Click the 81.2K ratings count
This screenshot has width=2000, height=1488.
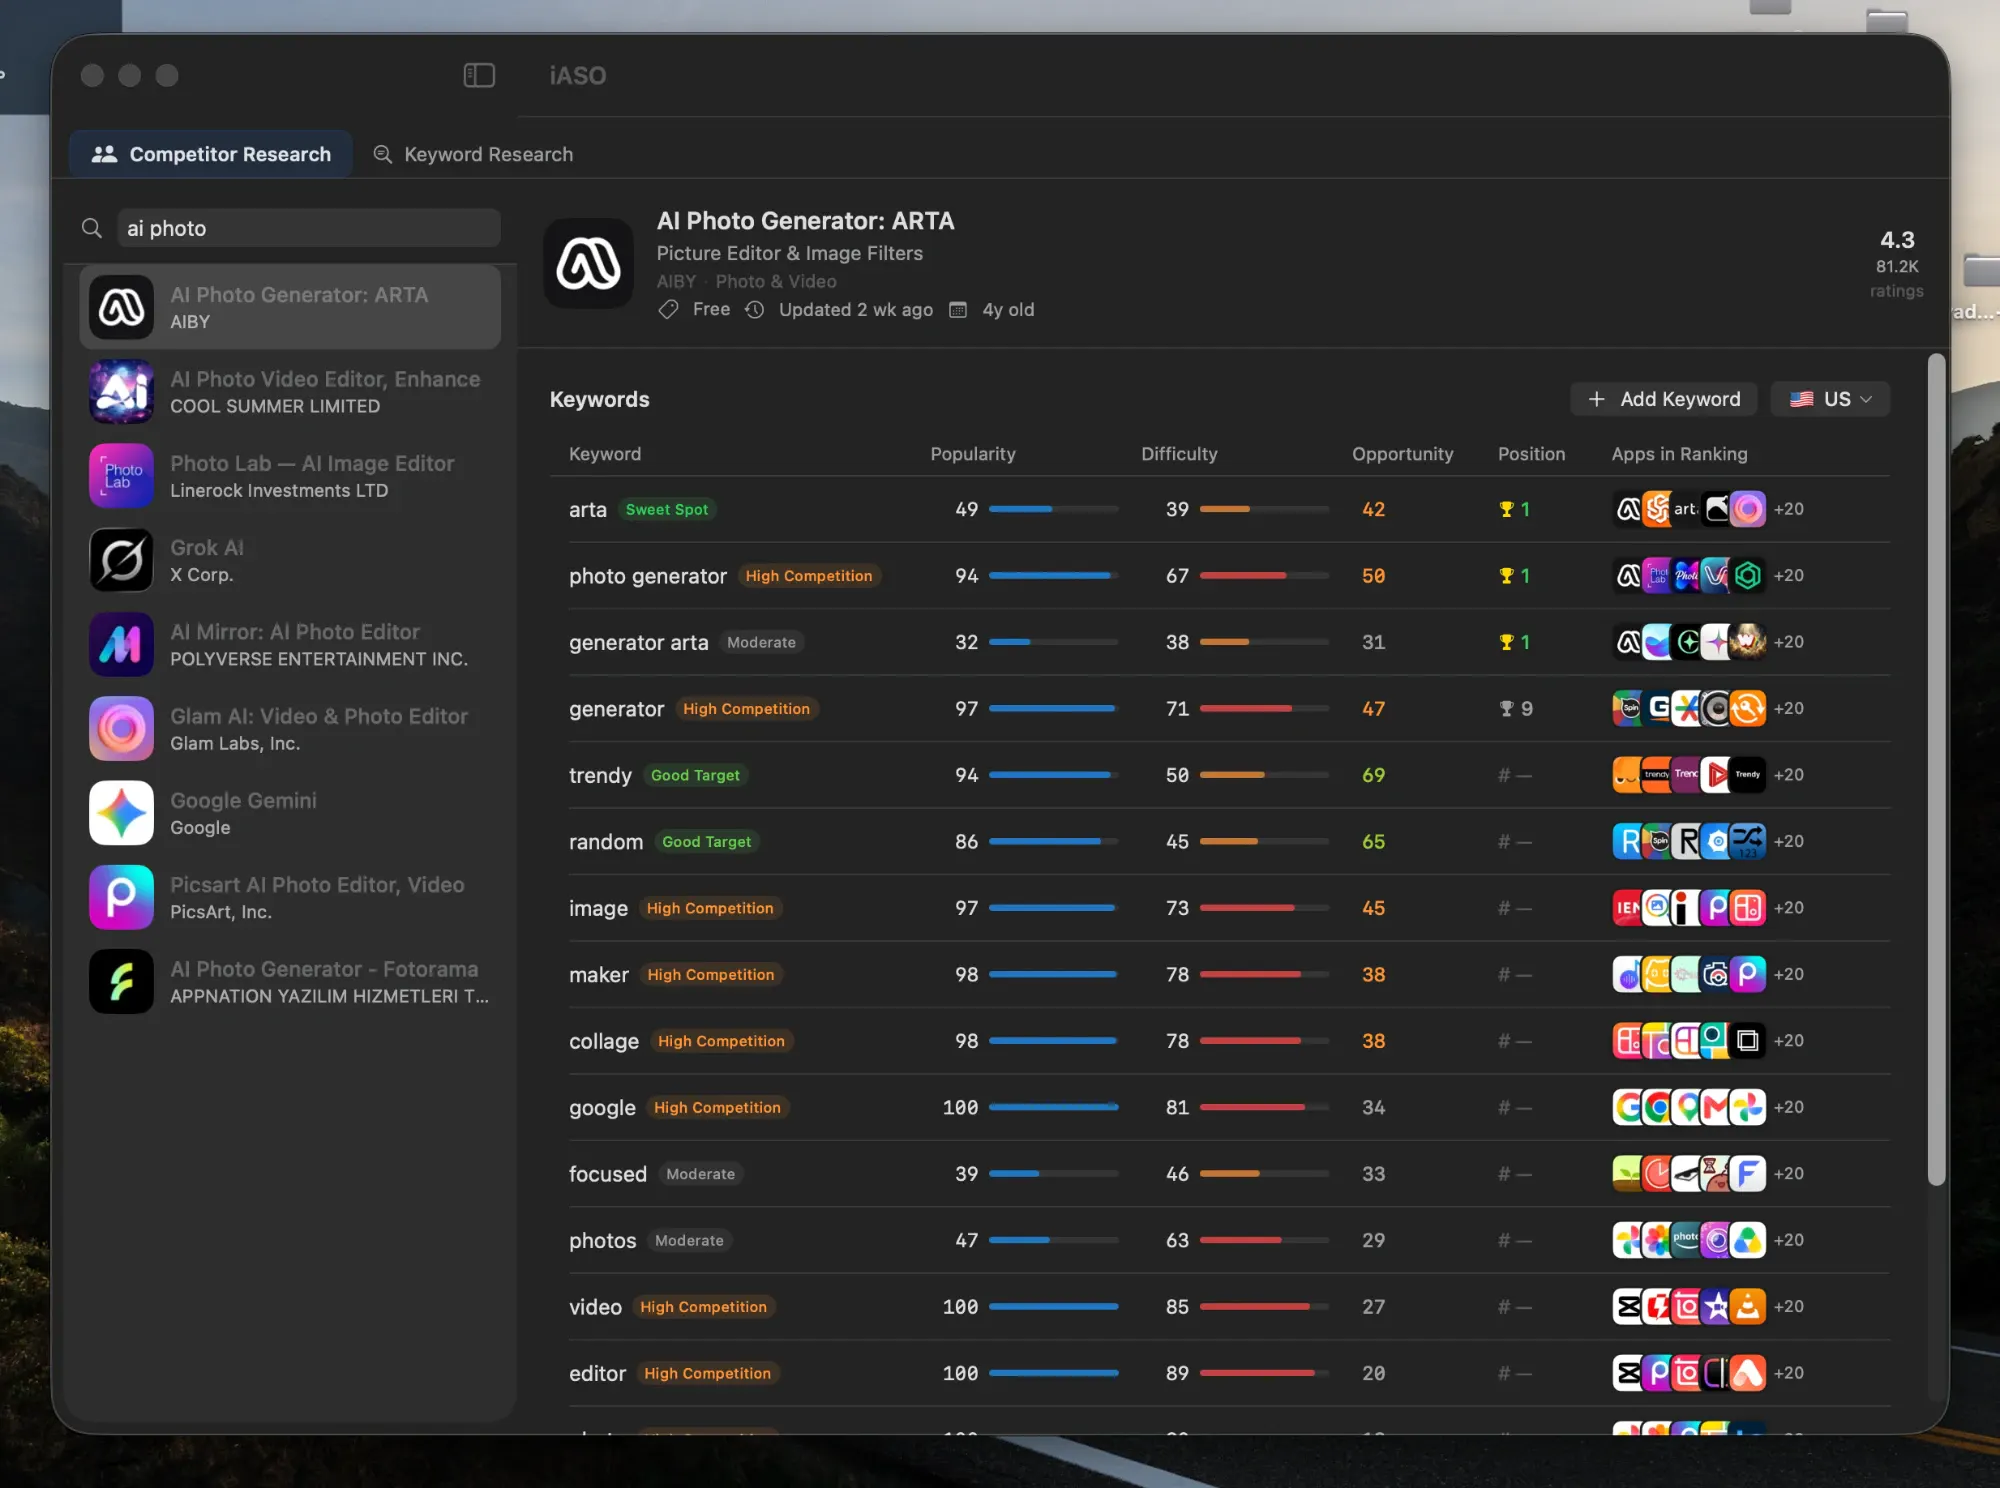(1897, 267)
